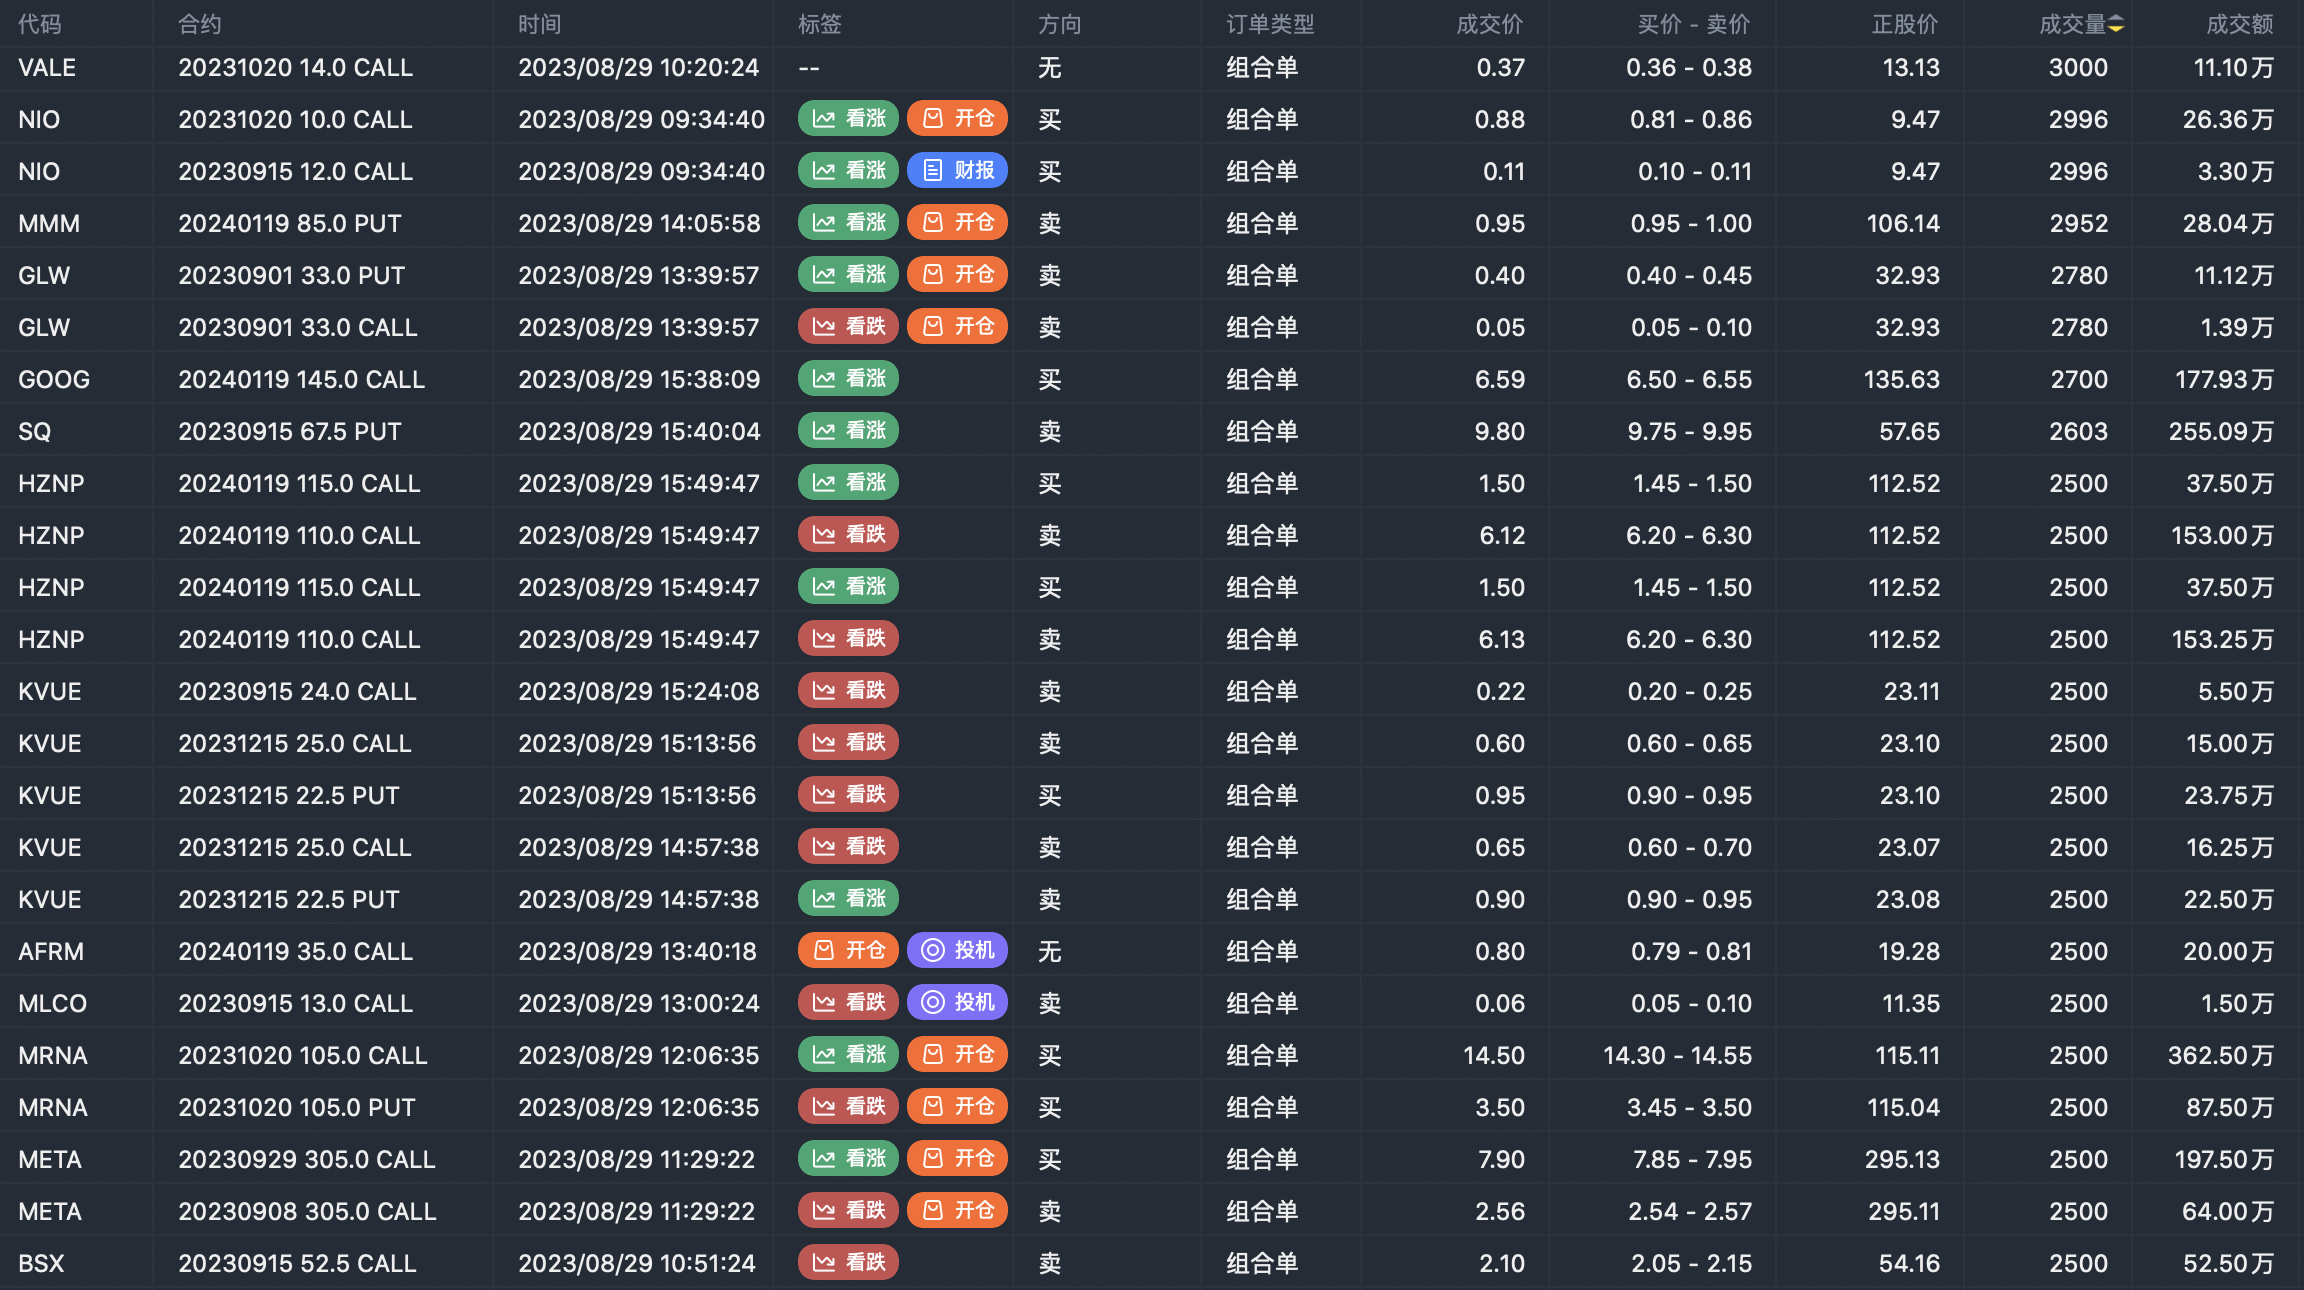Click 看跌 tag on GLW 33.0 CALL row
2304x1290 pixels.
(848, 327)
